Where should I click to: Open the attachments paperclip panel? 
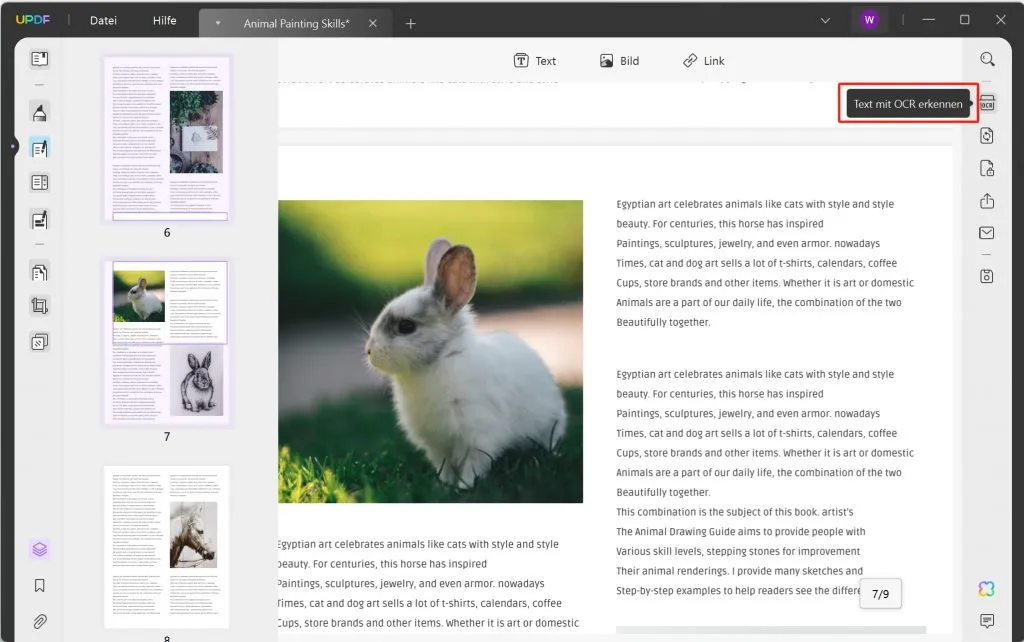39,621
